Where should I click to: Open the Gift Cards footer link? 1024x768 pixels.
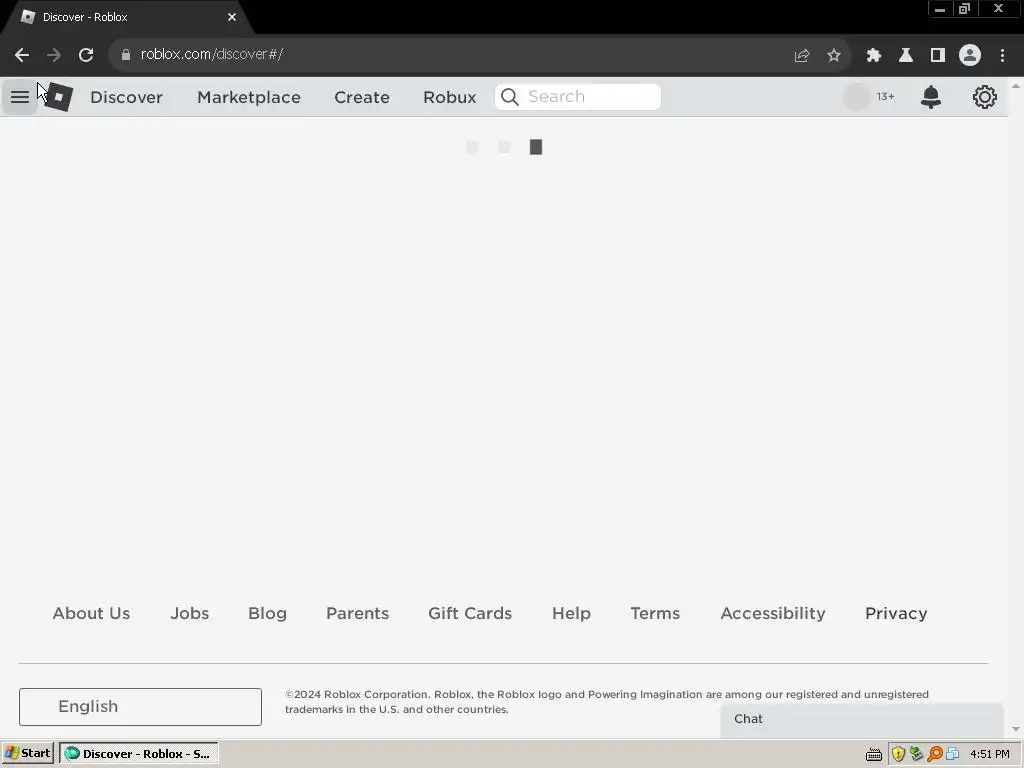coord(470,613)
